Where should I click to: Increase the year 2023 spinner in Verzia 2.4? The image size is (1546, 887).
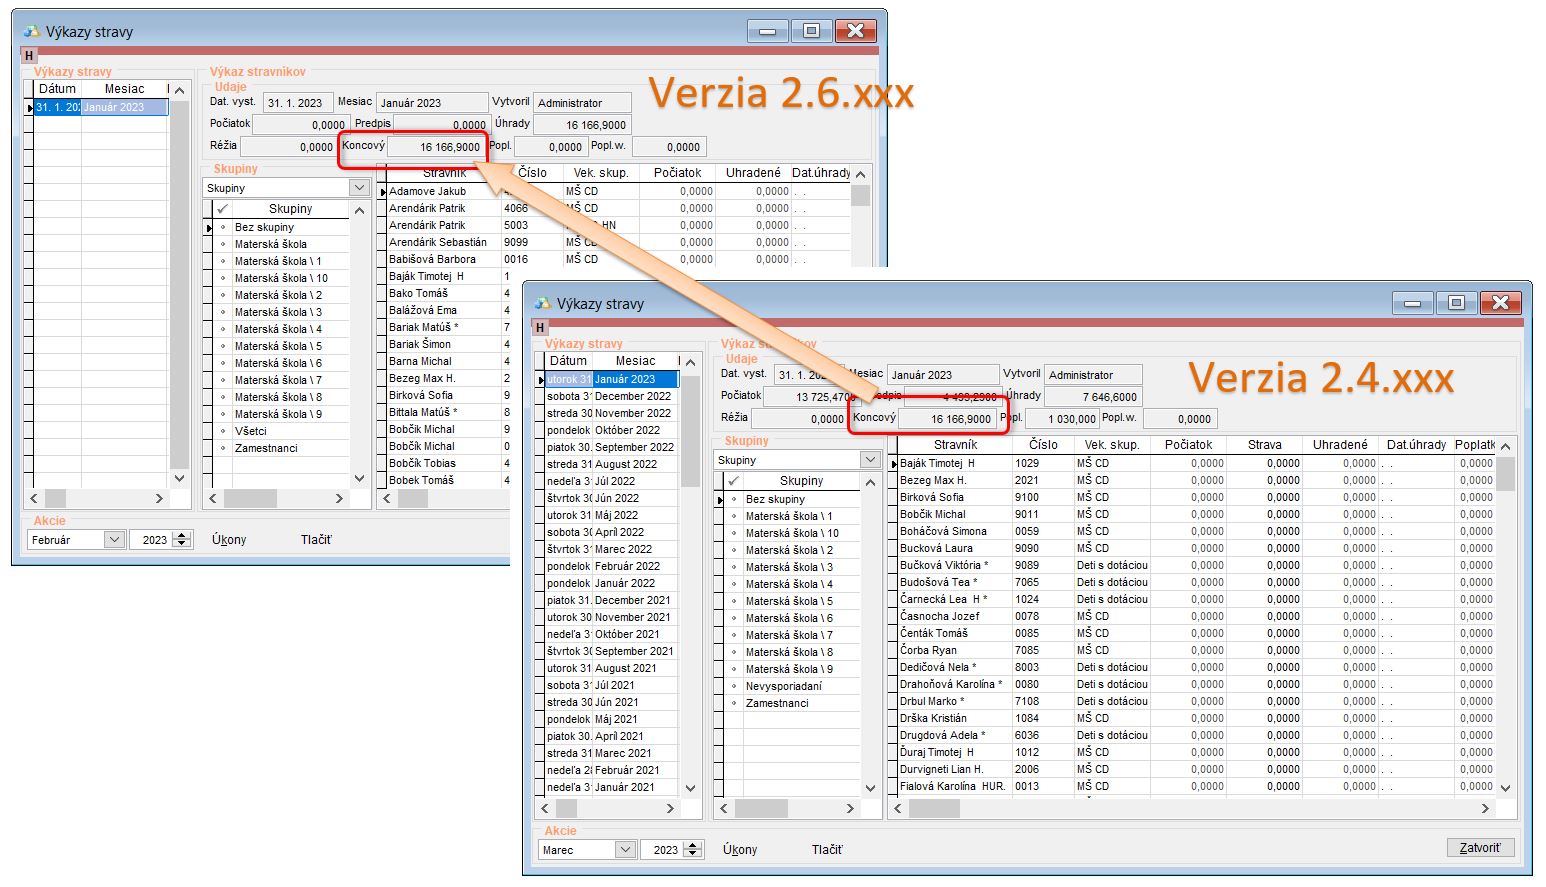[693, 845]
